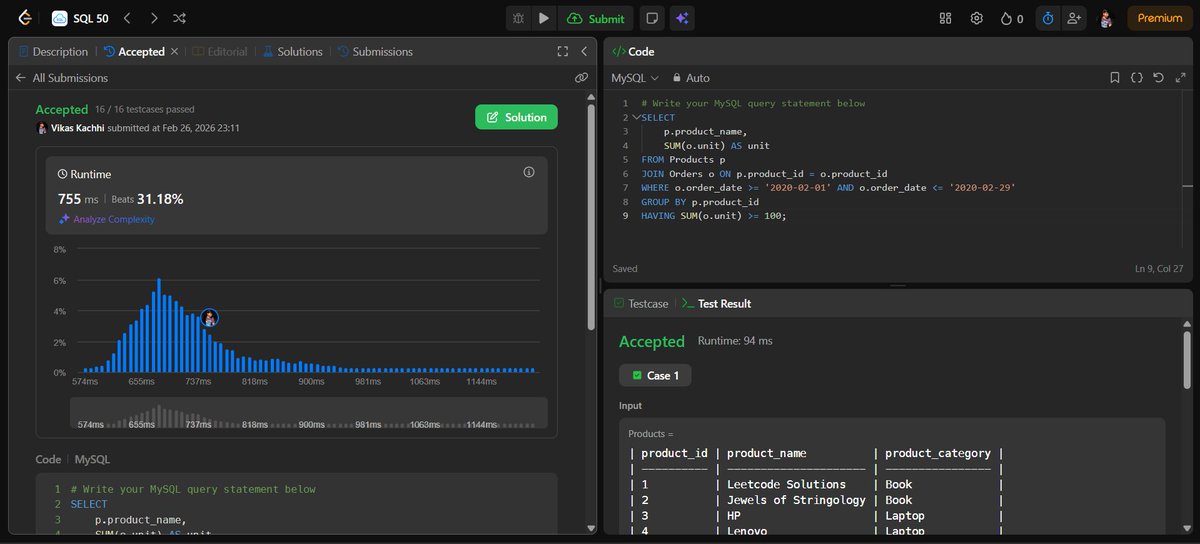
Task: Click the green Solution button
Action: (x=516, y=117)
